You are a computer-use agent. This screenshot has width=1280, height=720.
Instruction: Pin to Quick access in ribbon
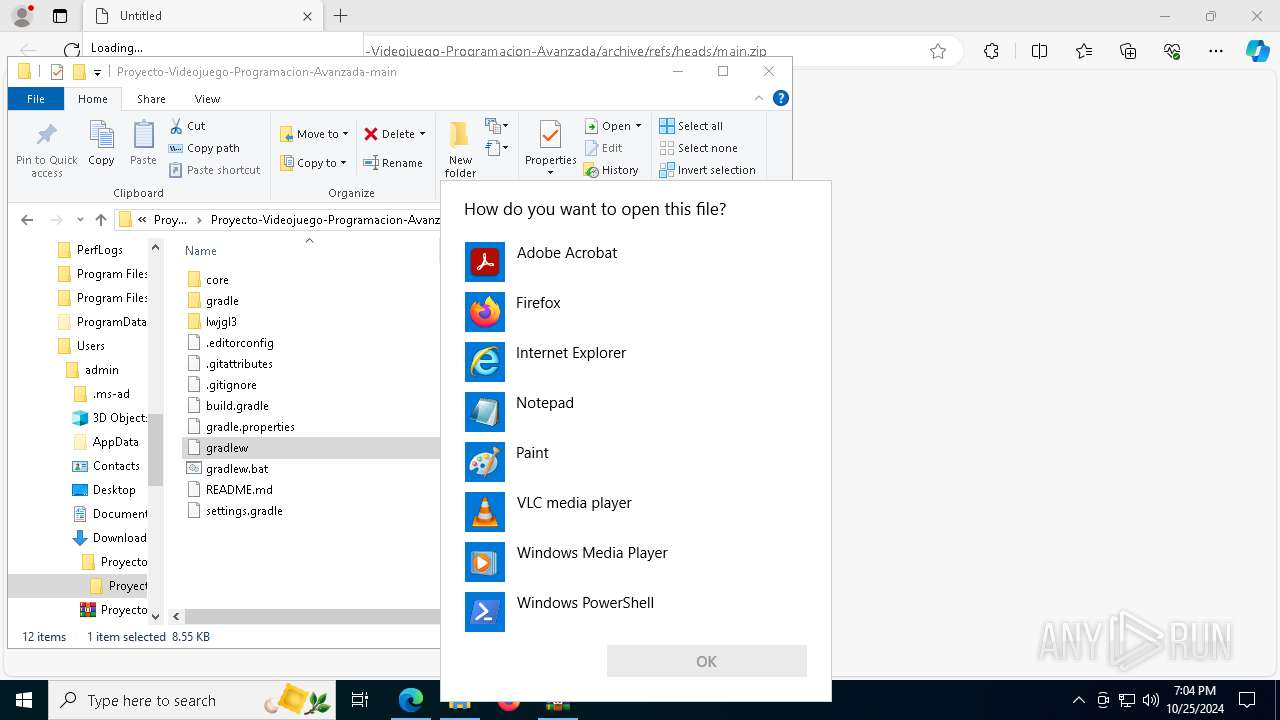[47, 149]
